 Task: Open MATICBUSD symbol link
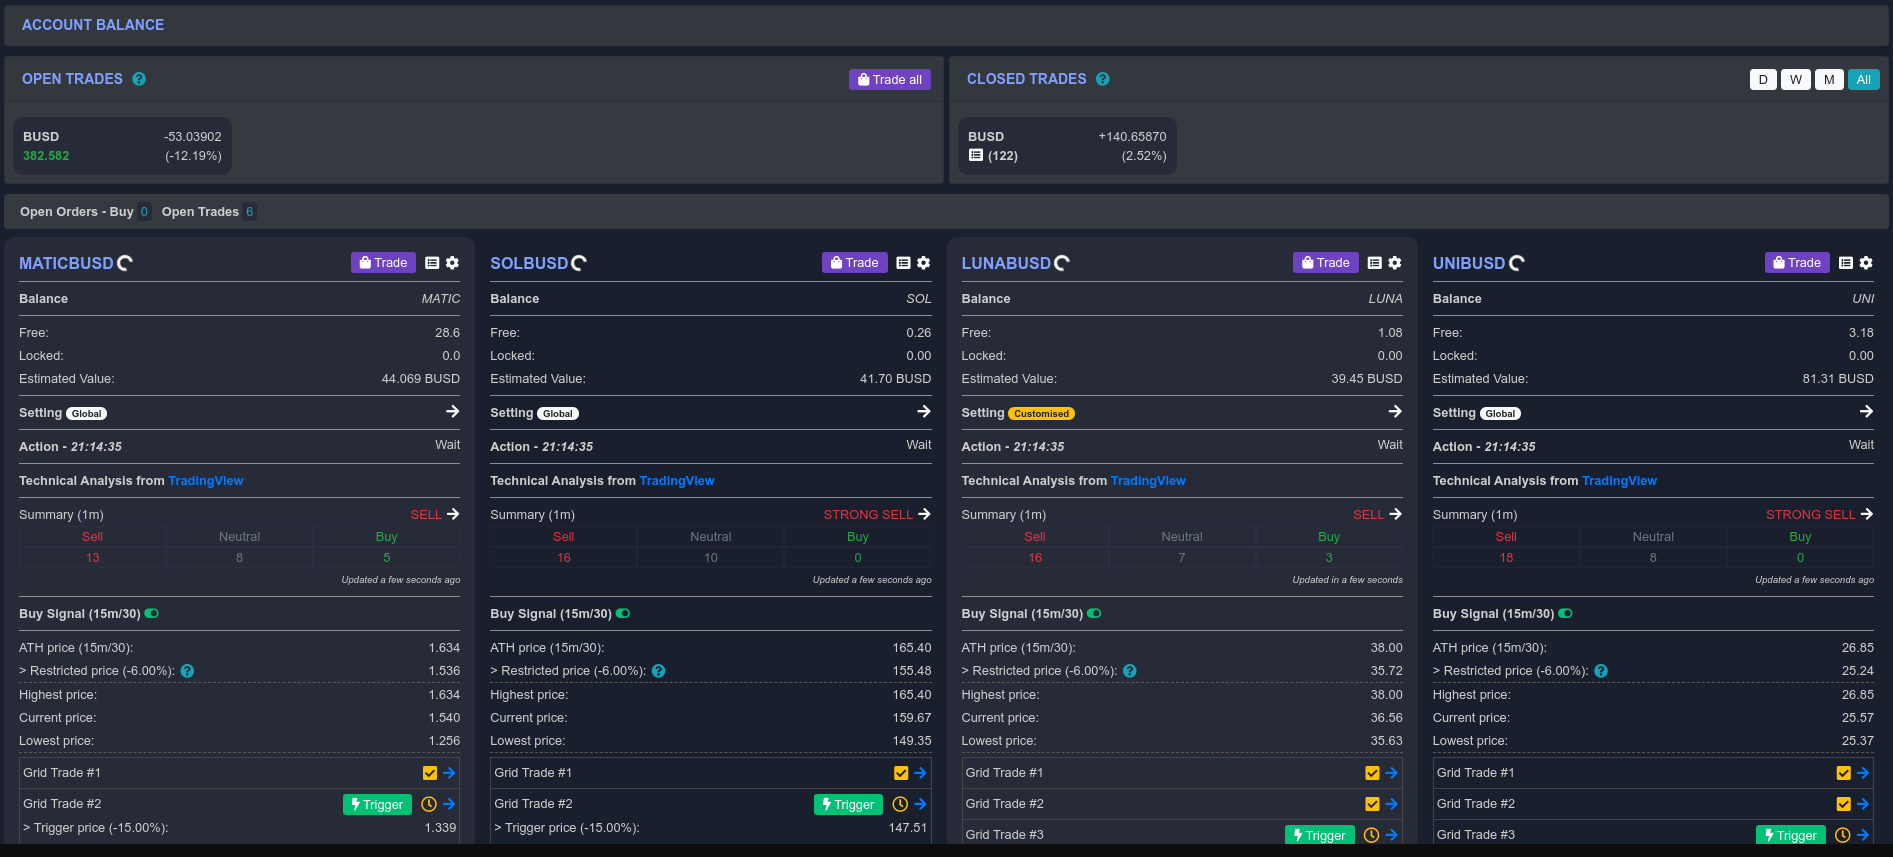(x=66, y=263)
